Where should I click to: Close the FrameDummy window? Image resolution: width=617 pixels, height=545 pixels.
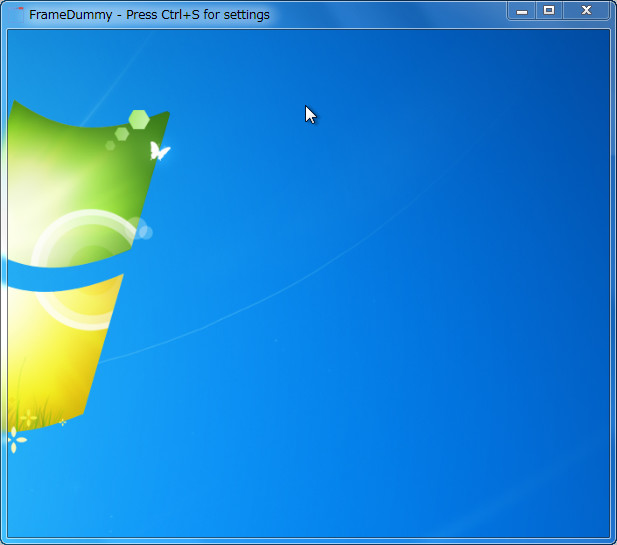[586, 11]
